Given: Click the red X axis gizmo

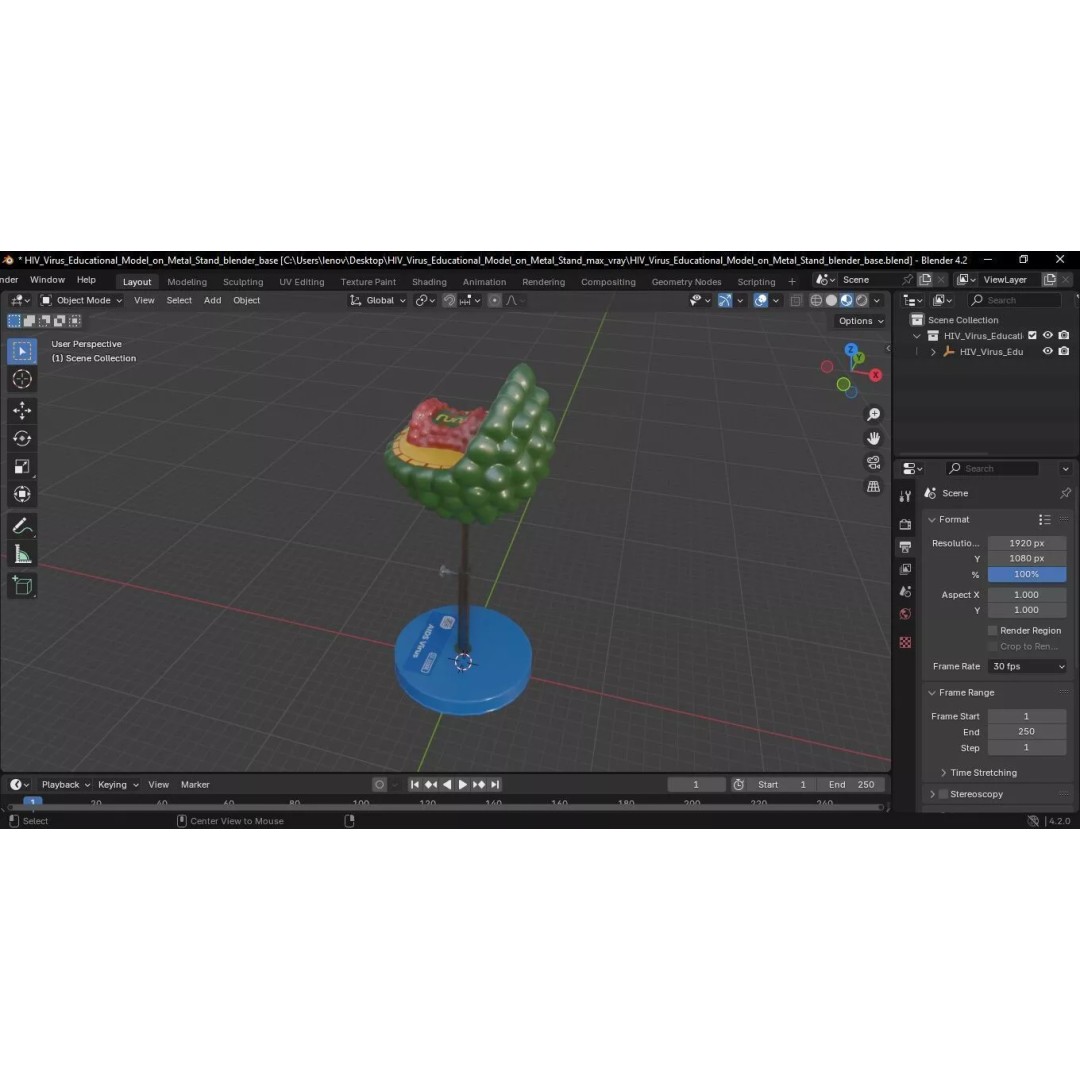Looking at the screenshot, I should pyautogui.click(x=875, y=375).
